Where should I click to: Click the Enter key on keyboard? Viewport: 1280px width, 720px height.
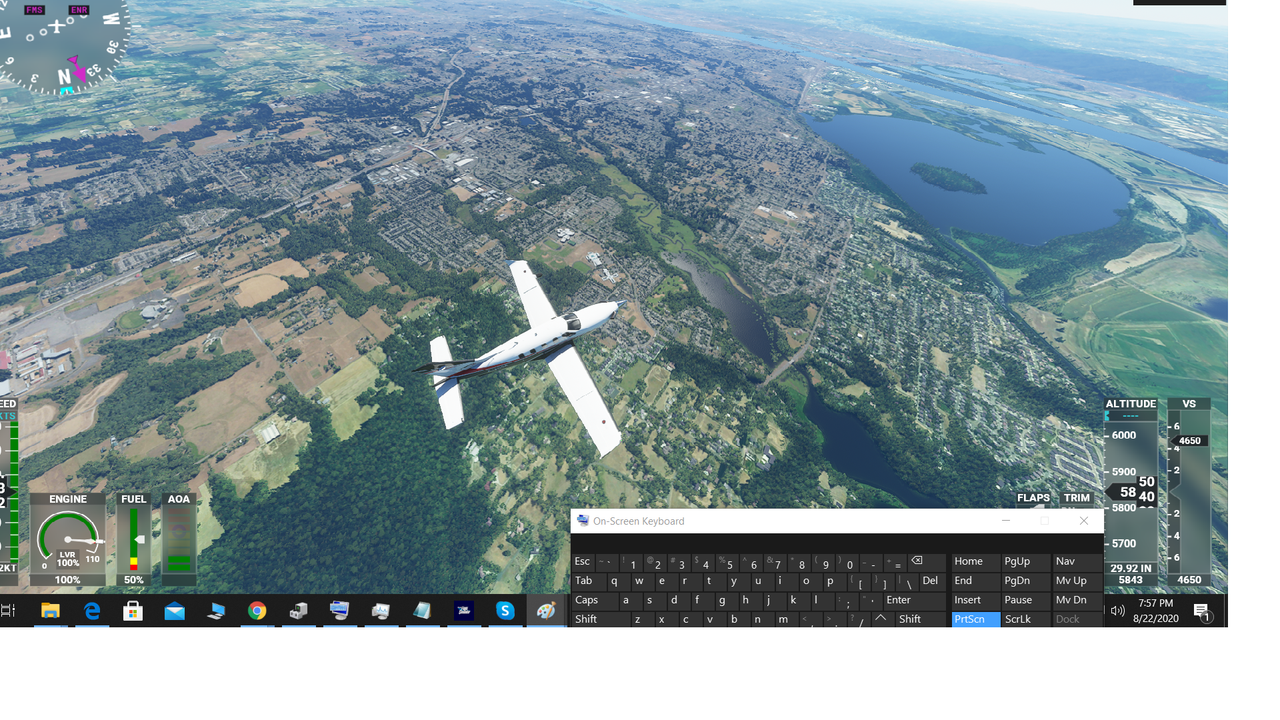[x=915, y=600]
